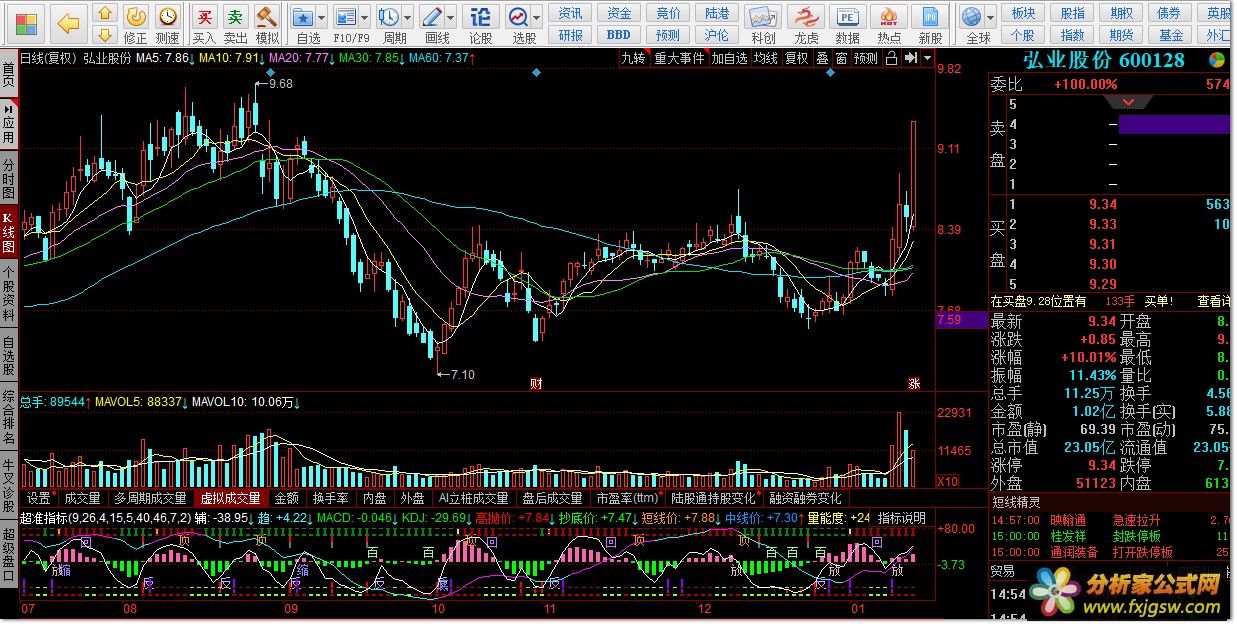Toggle 重大事件 major events display

679,59
